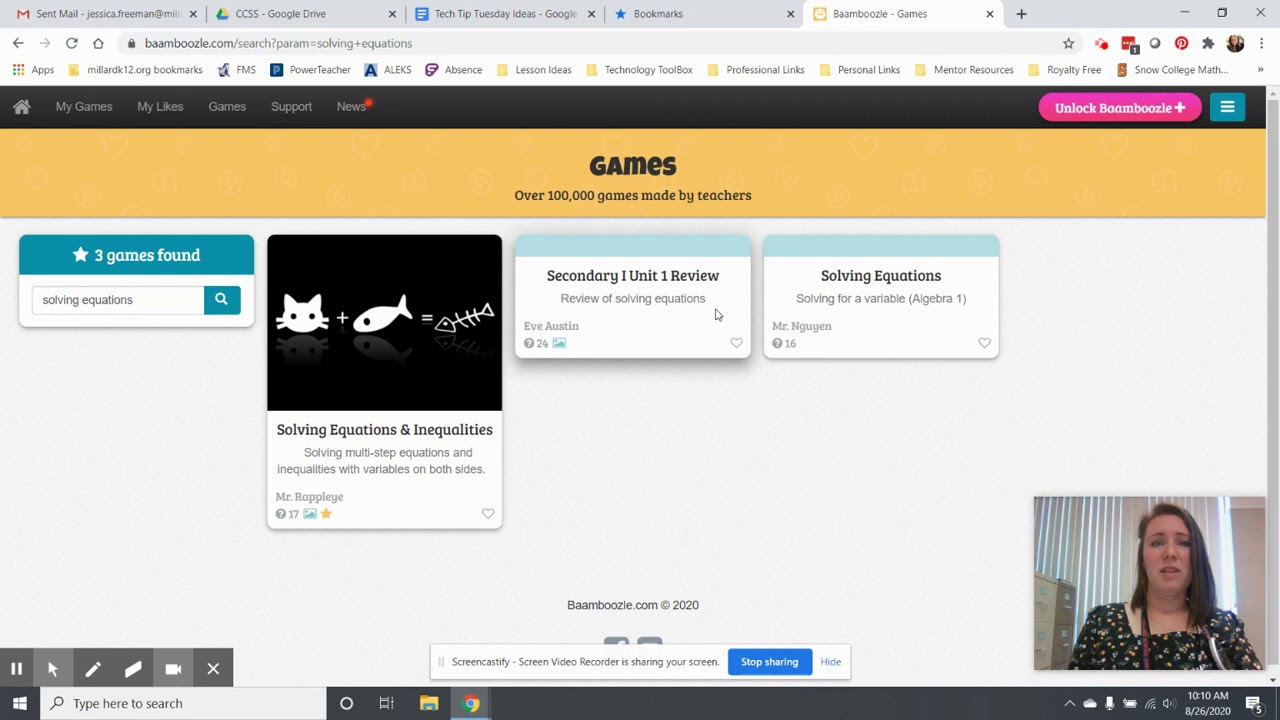
Task: Bookmark this page with the star
Action: coord(1068,43)
